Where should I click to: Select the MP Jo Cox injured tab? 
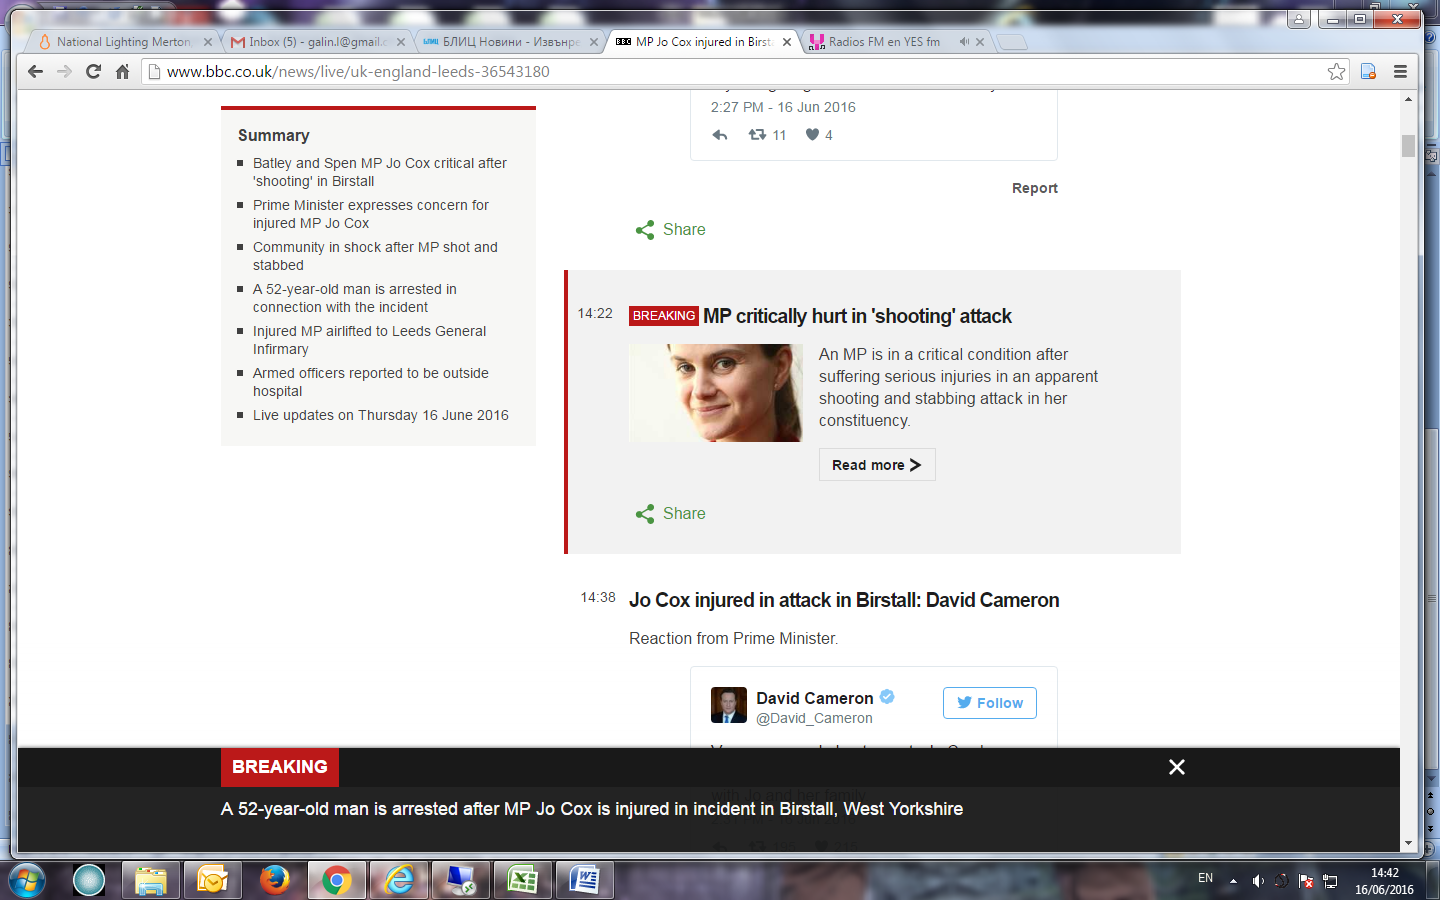tap(702, 42)
